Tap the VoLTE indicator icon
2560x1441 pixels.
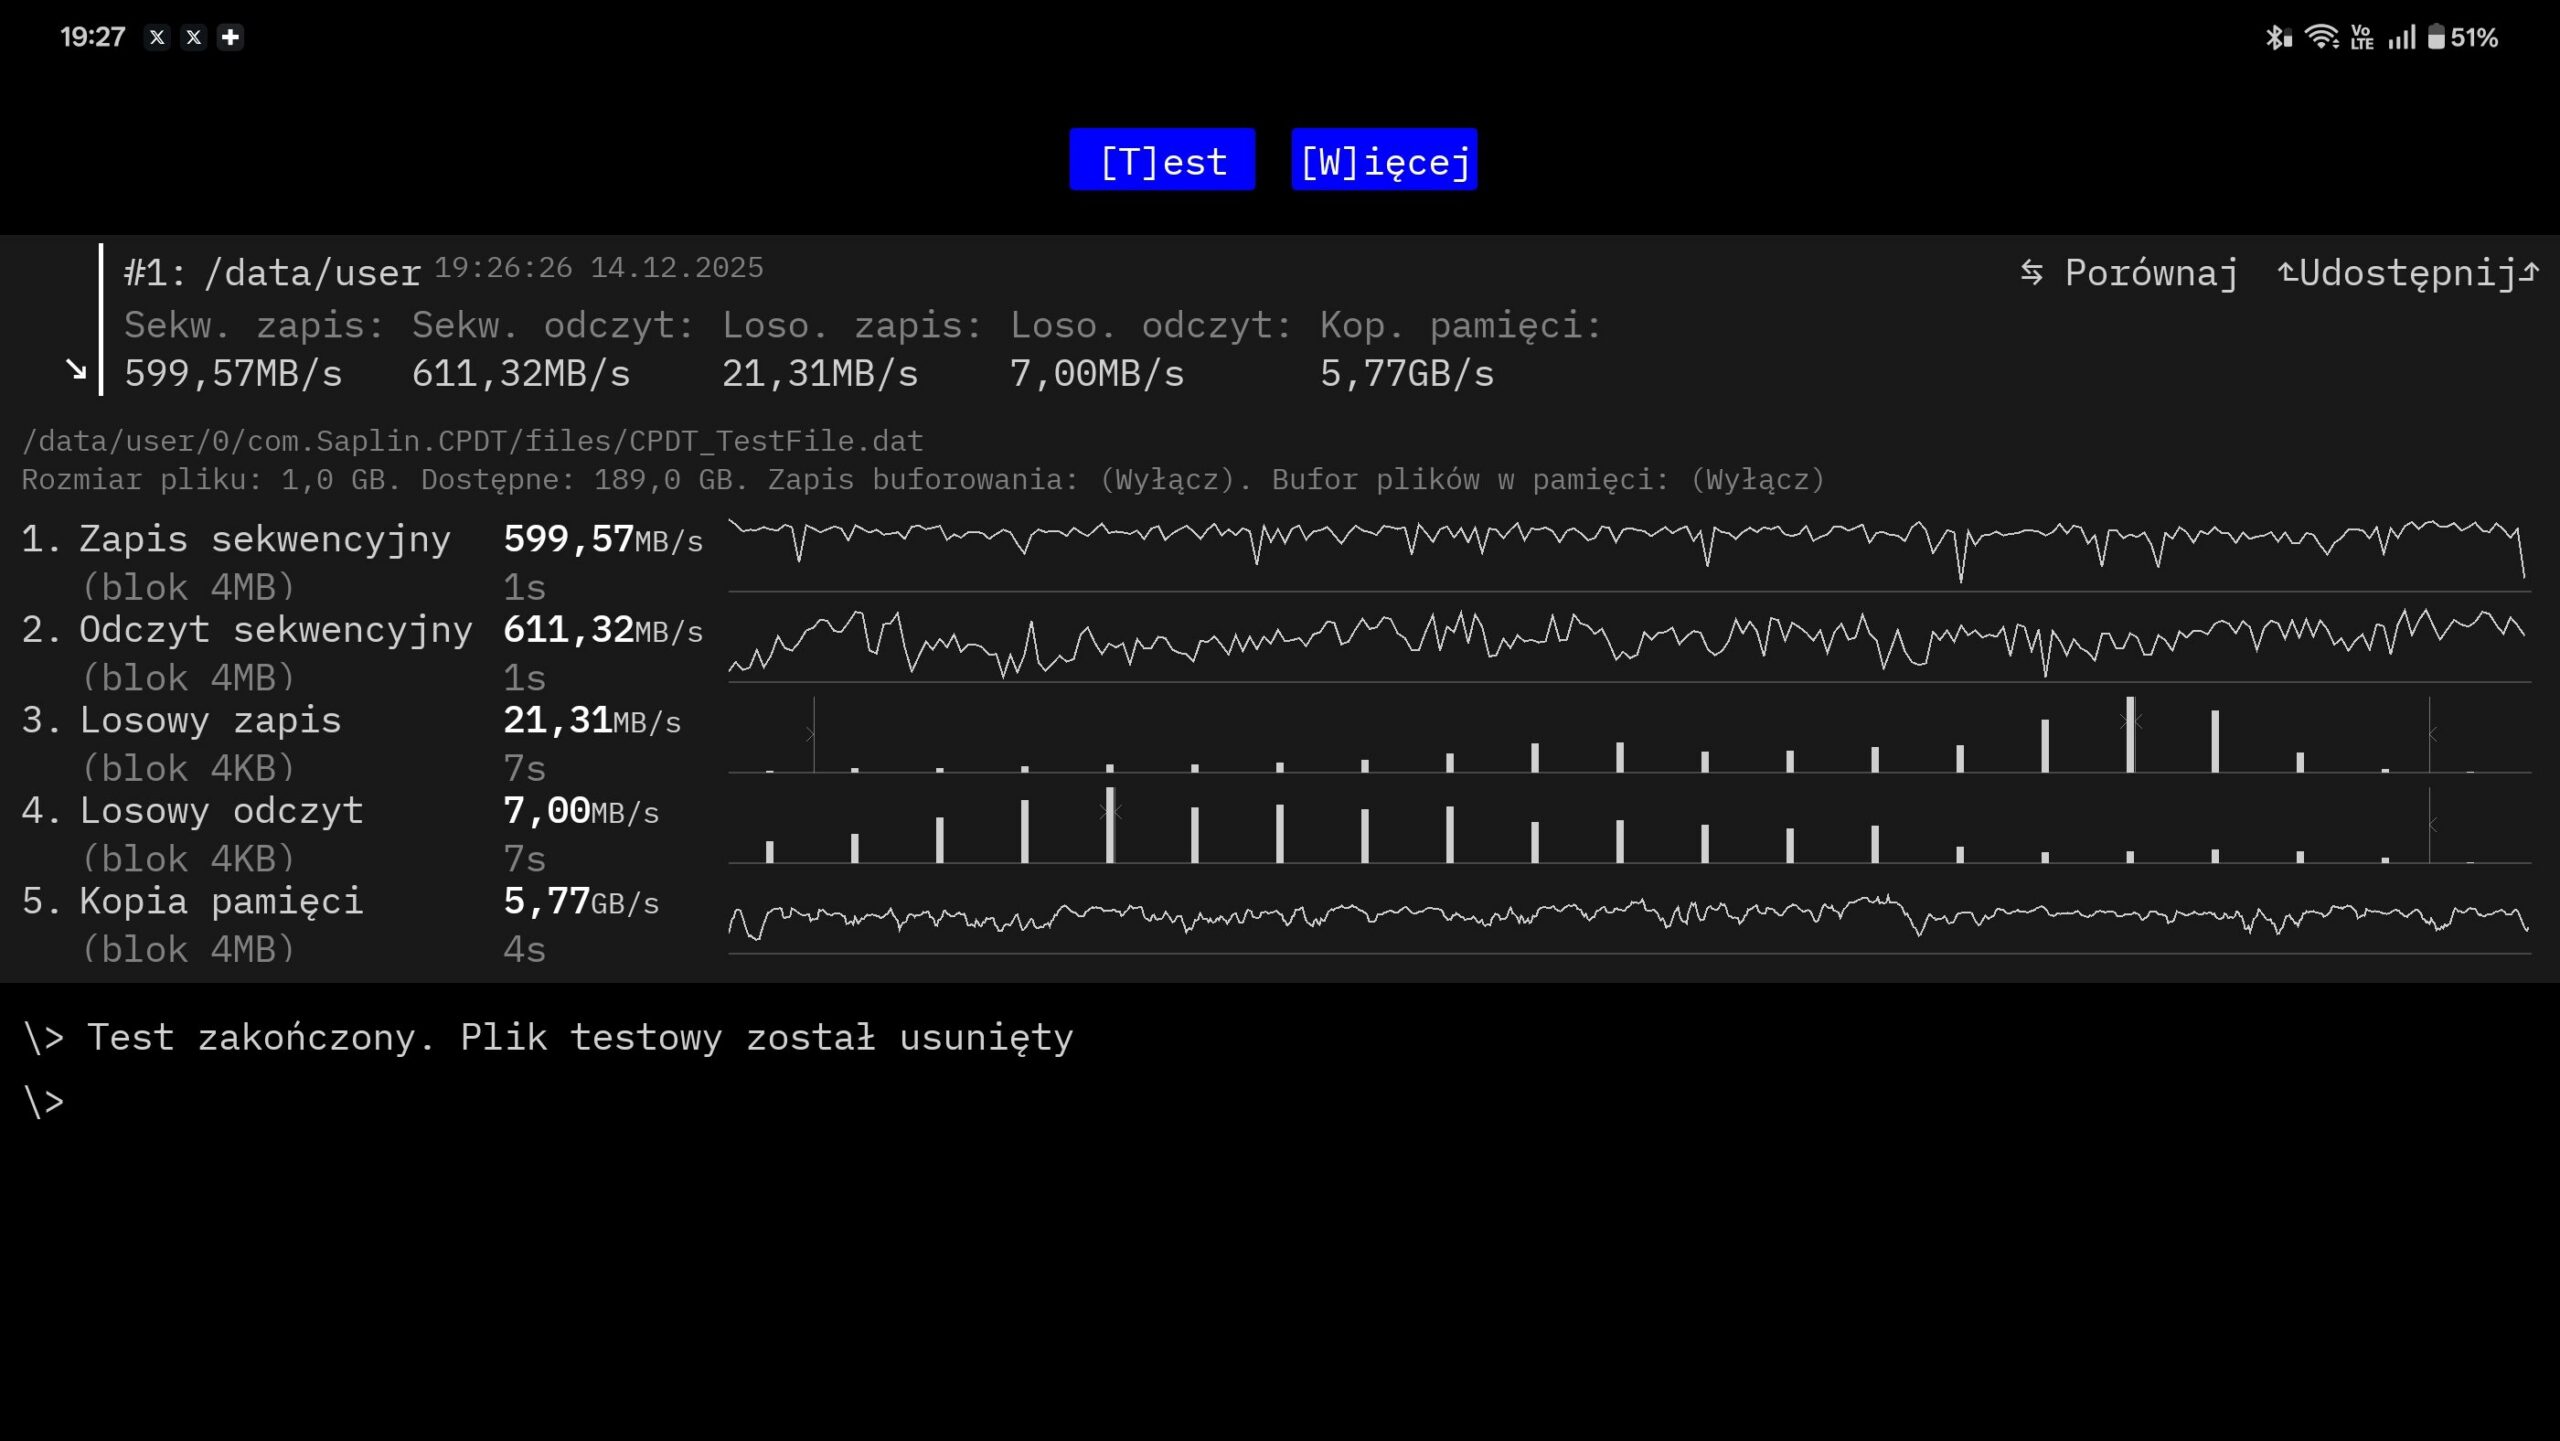pos(2362,38)
